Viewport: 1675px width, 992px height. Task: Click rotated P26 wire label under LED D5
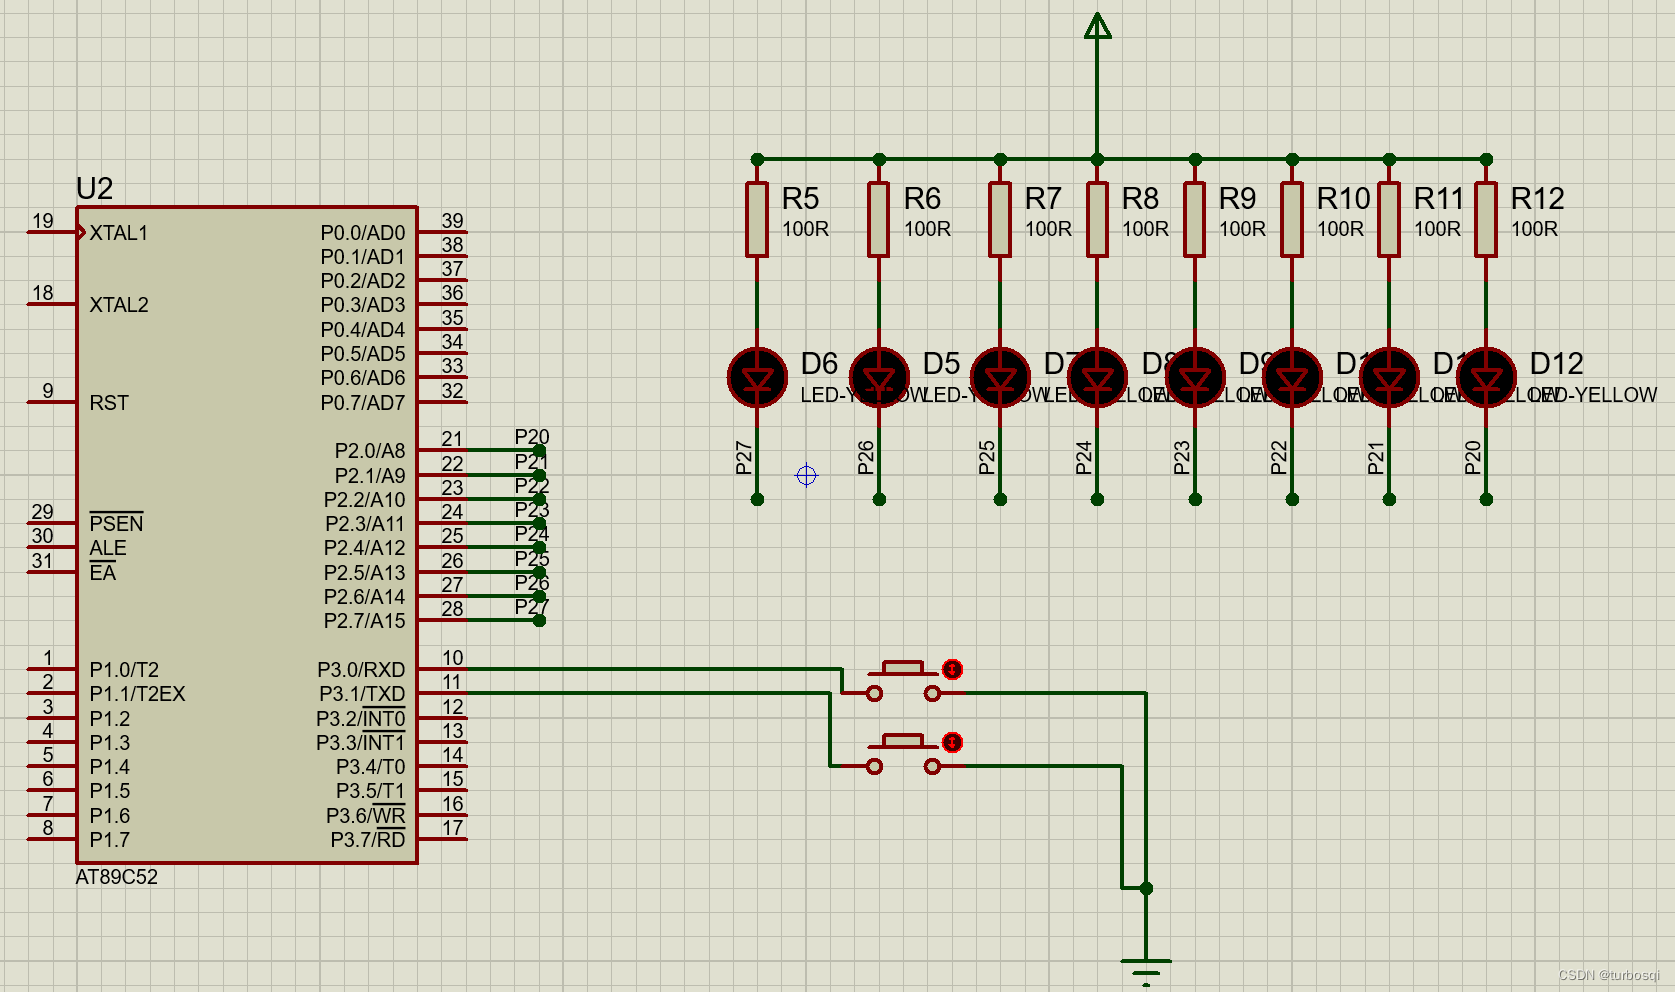pyautogui.click(x=865, y=457)
